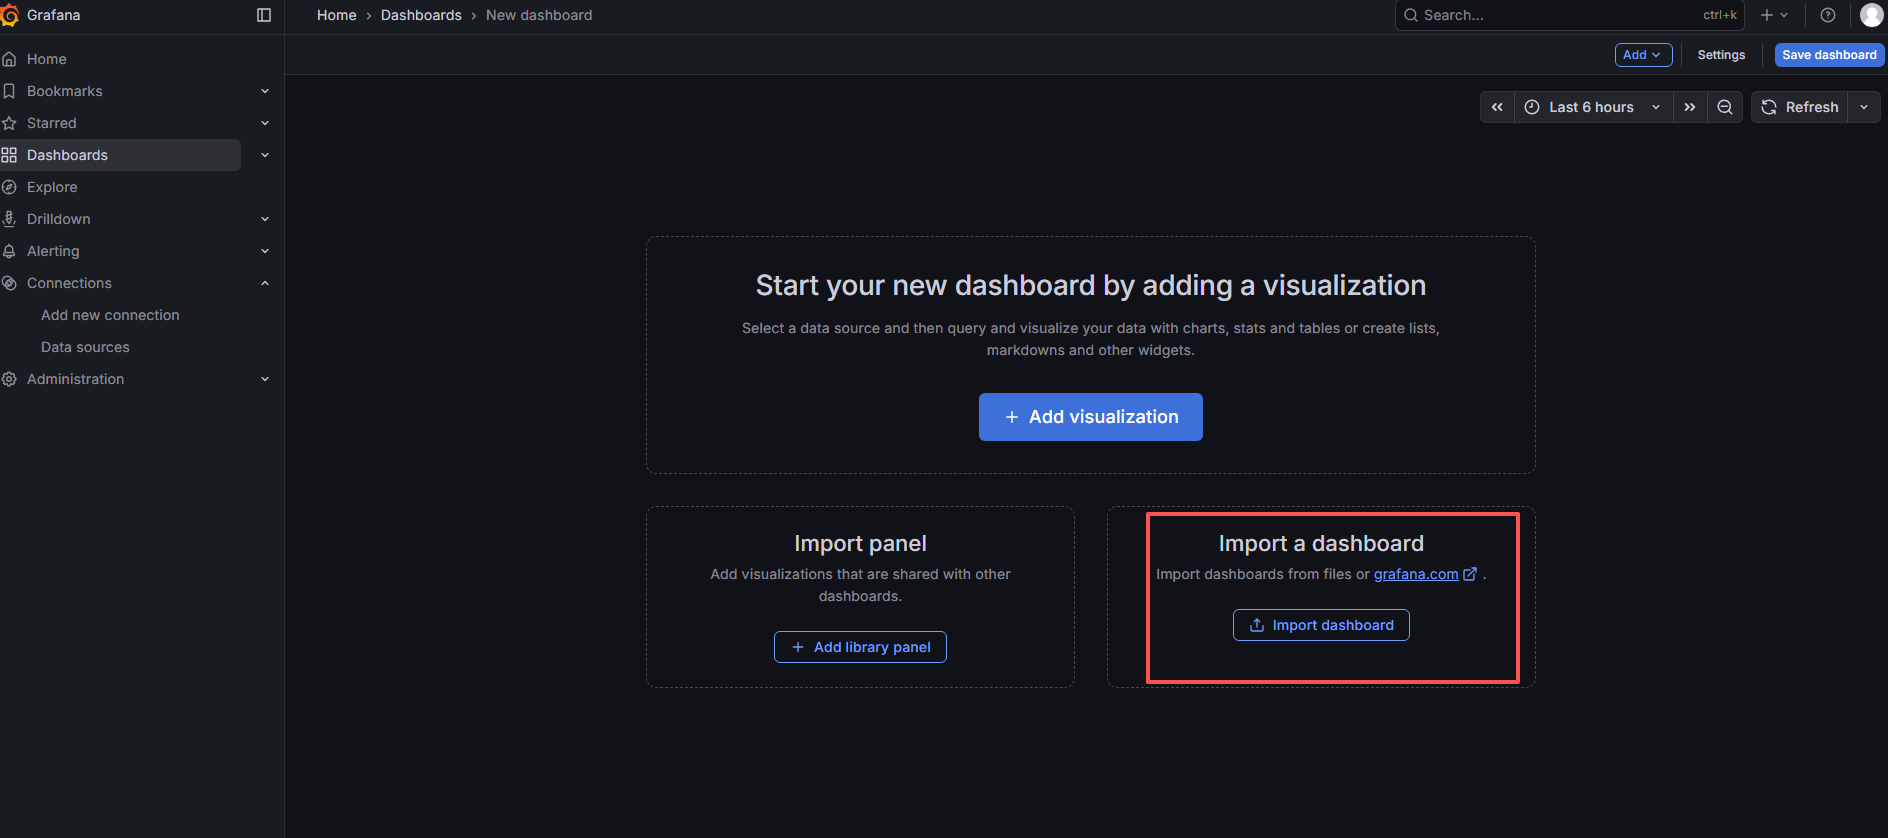Shift time range forward with double-right arrows
1888x838 pixels.
coord(1690,107)
